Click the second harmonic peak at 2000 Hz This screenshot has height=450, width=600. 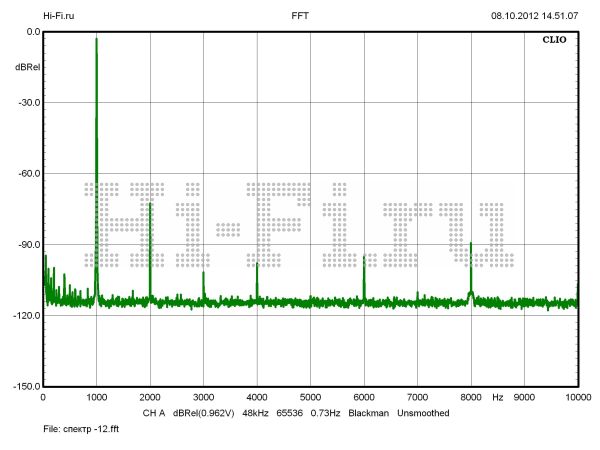pos(150,205)
